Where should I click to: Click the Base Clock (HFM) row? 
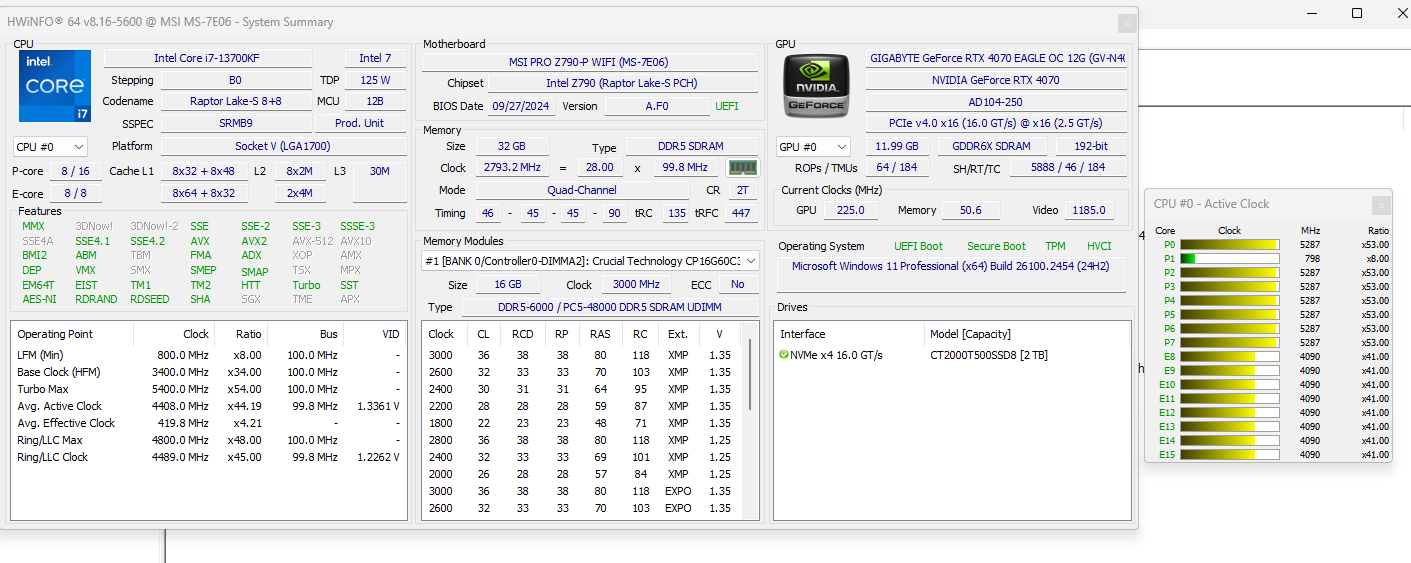click(x=208, y=372)
